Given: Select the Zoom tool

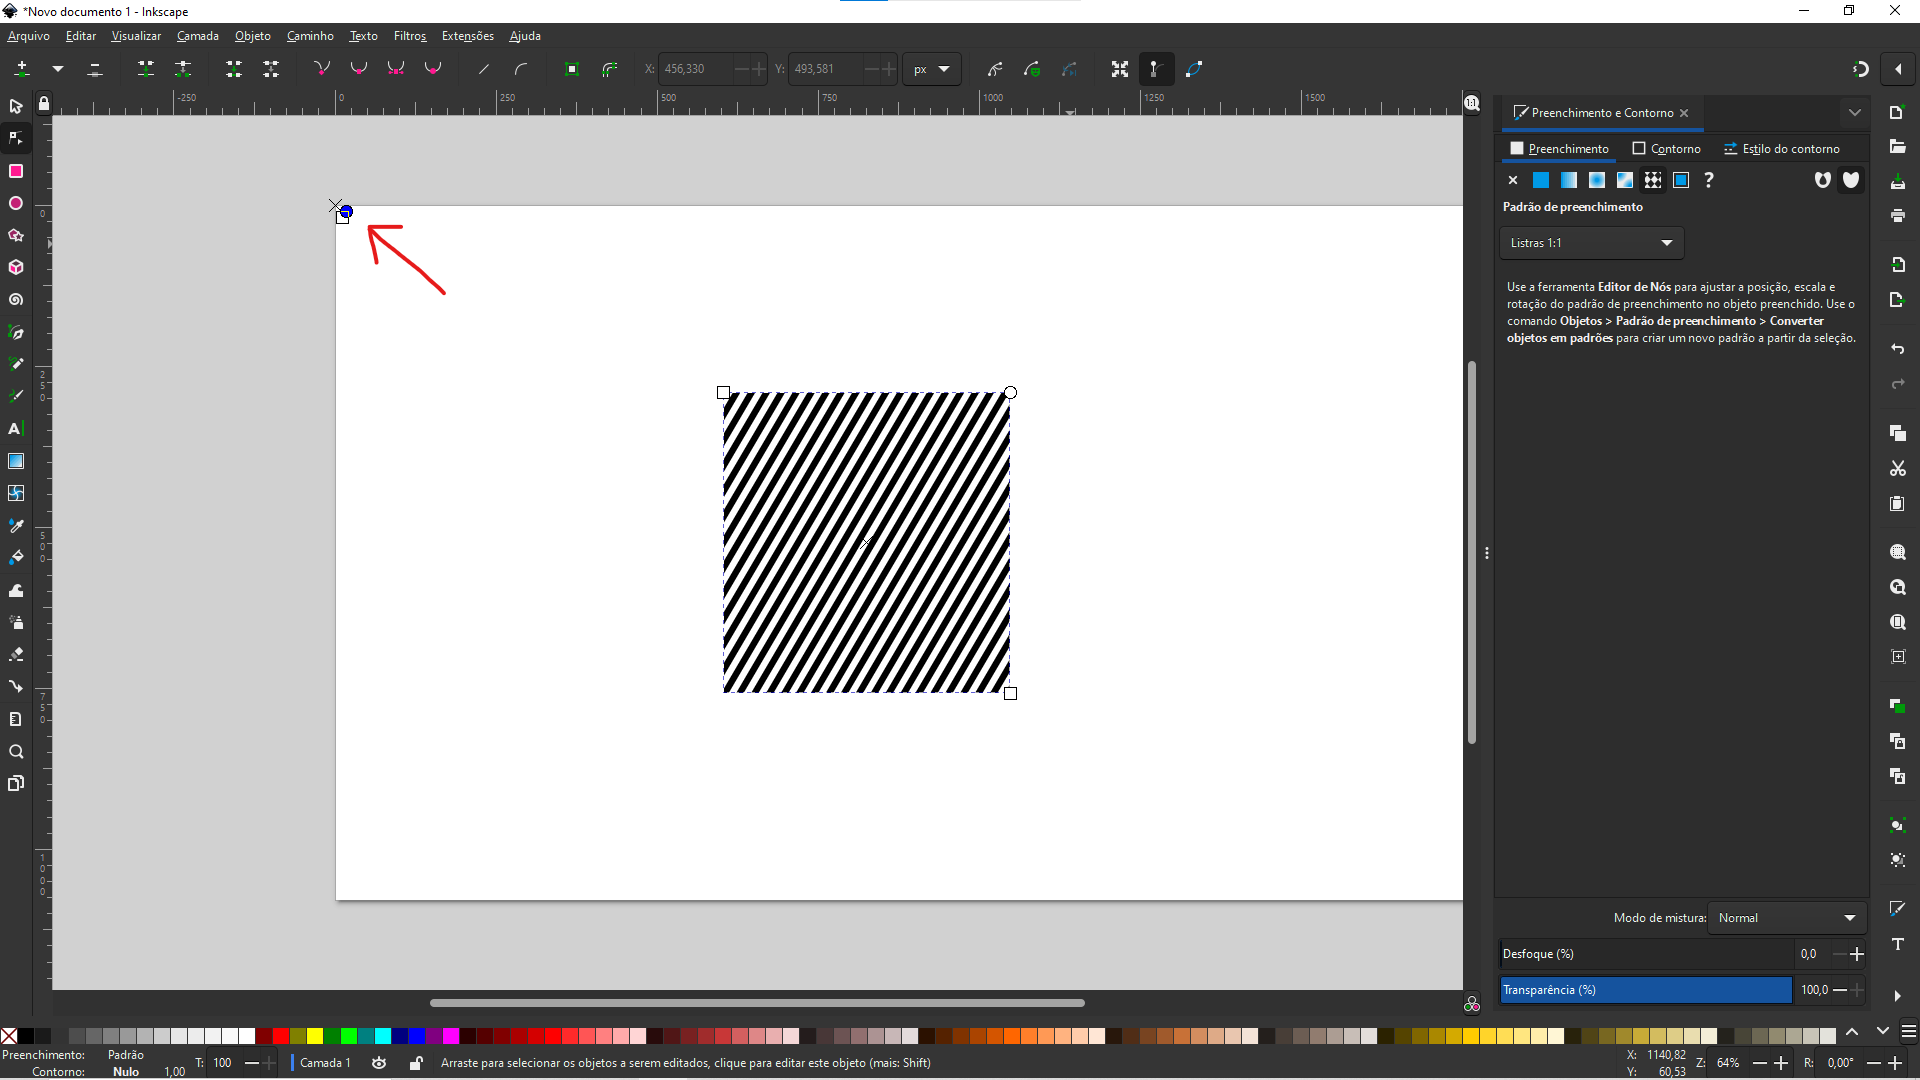Looking at the screenshot, I should 16,750.
